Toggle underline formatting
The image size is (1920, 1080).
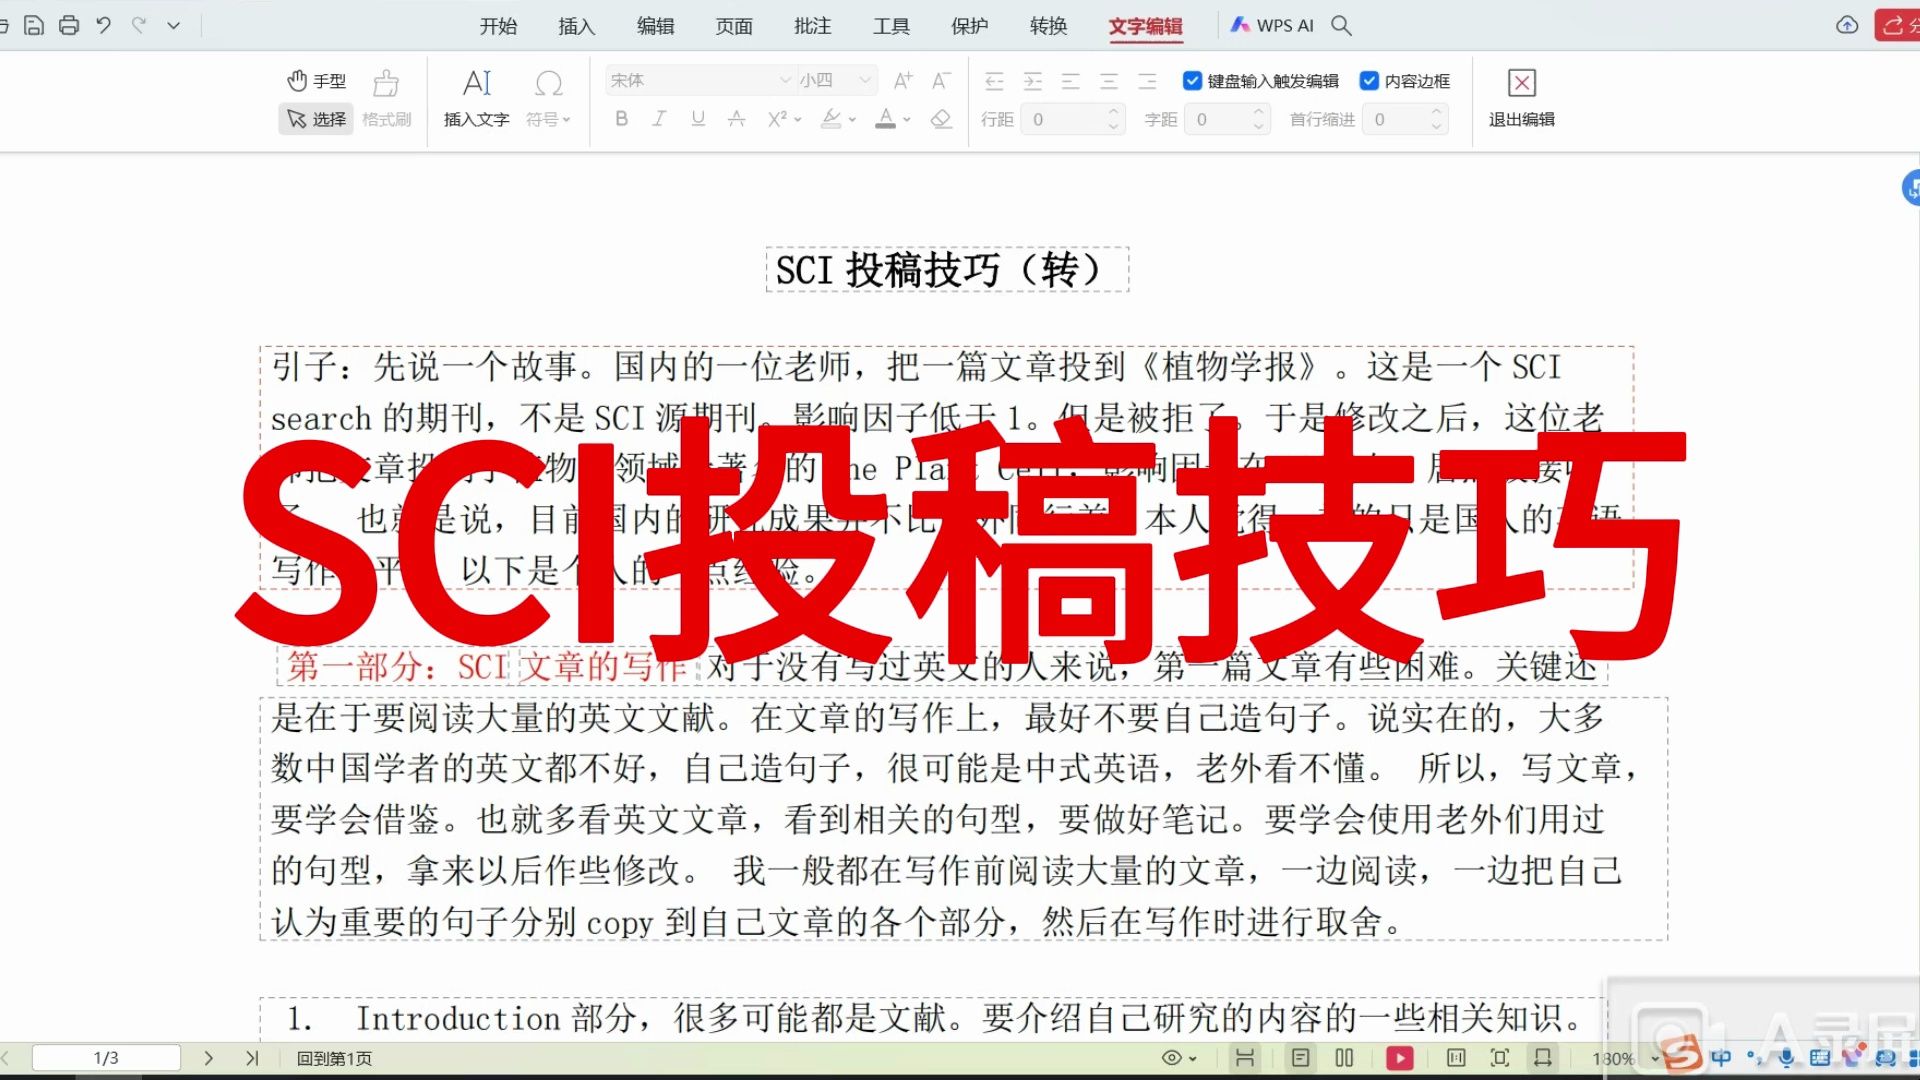[x=698, y=119]
